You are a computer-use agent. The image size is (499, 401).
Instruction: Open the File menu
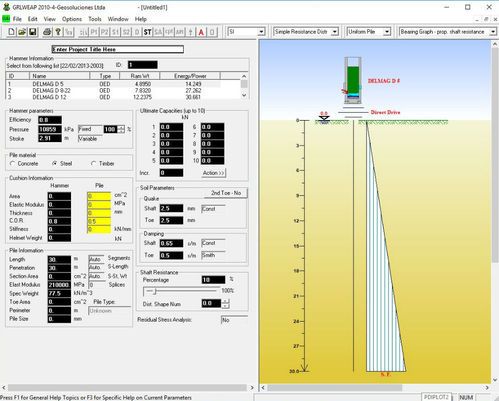(17, 19)
